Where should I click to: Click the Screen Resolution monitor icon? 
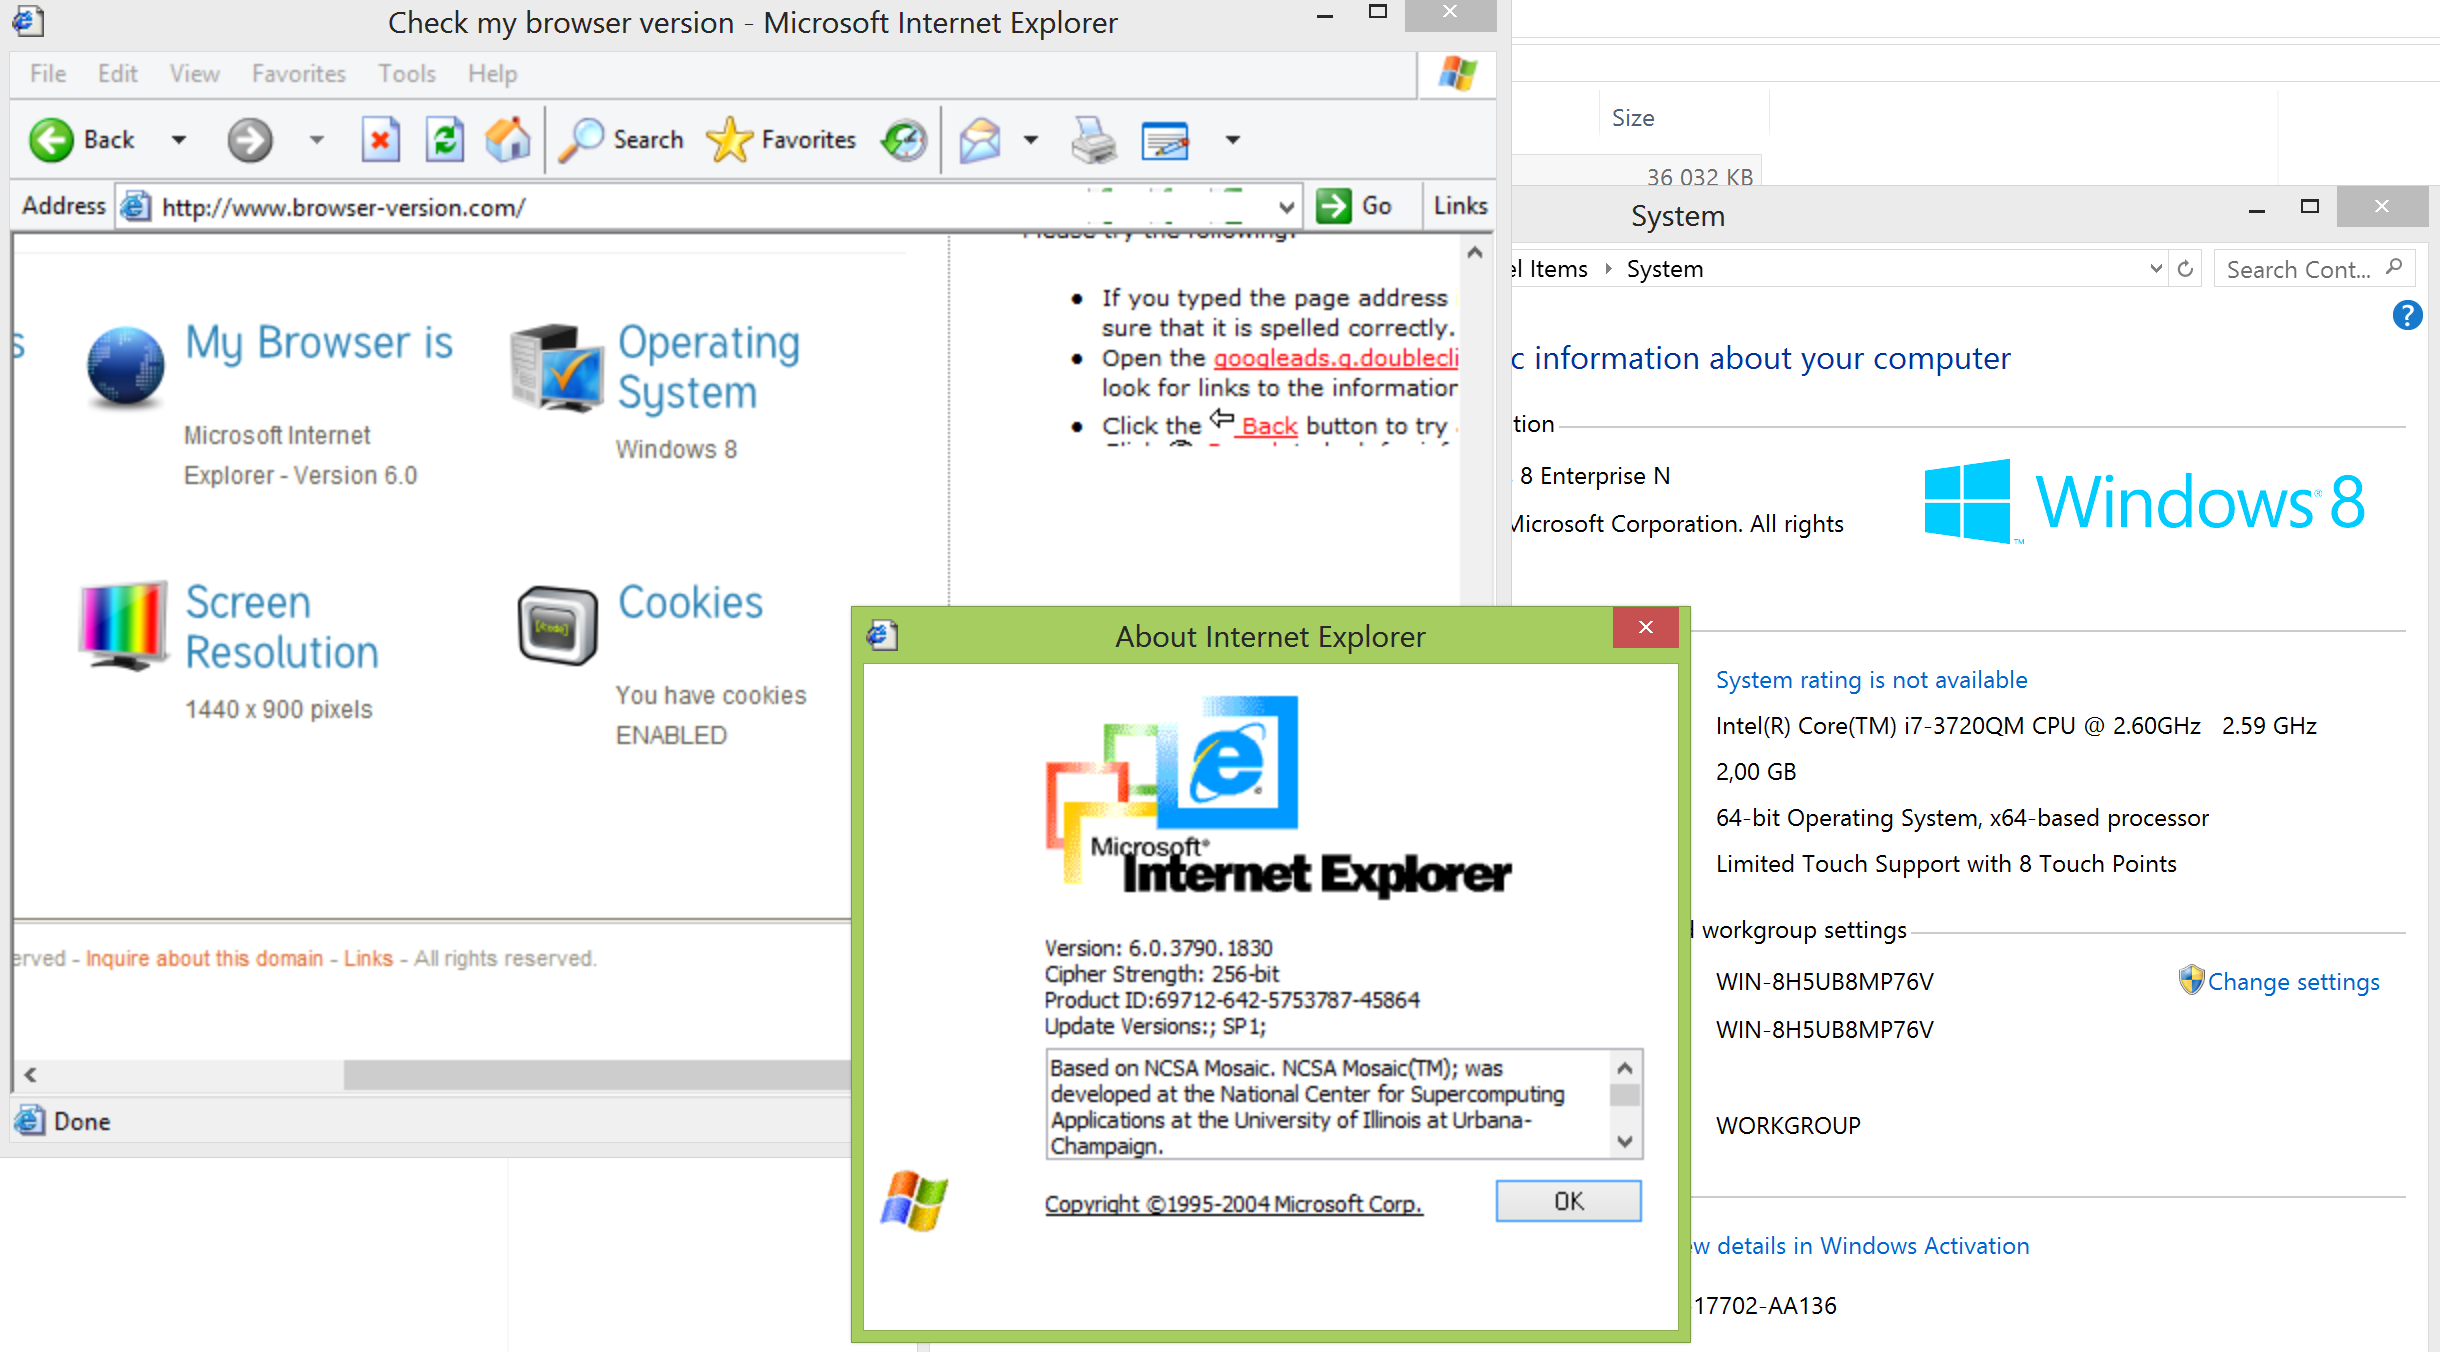pos(123,625)
